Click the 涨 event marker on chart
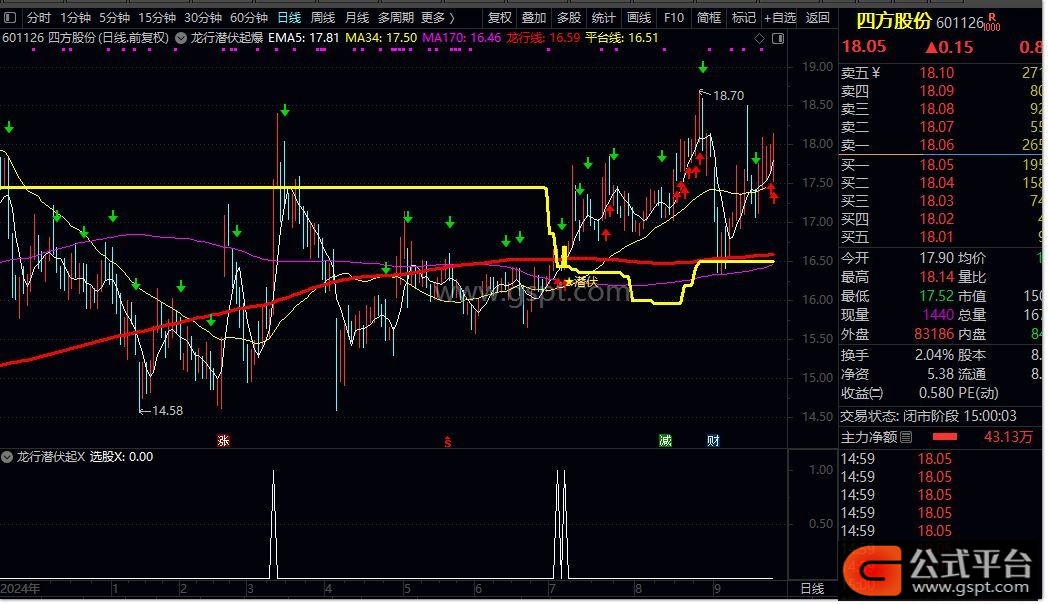This screenshot has width=1048, height=604. [x=223, y=440]
